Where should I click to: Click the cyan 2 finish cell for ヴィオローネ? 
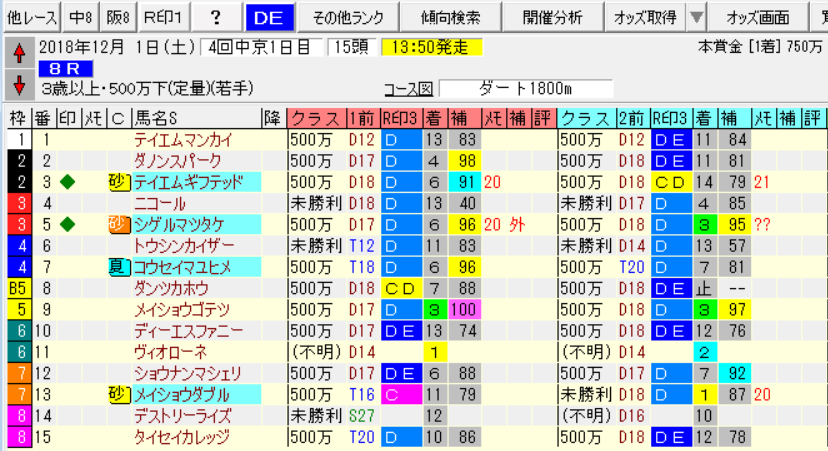click(704, 352)
